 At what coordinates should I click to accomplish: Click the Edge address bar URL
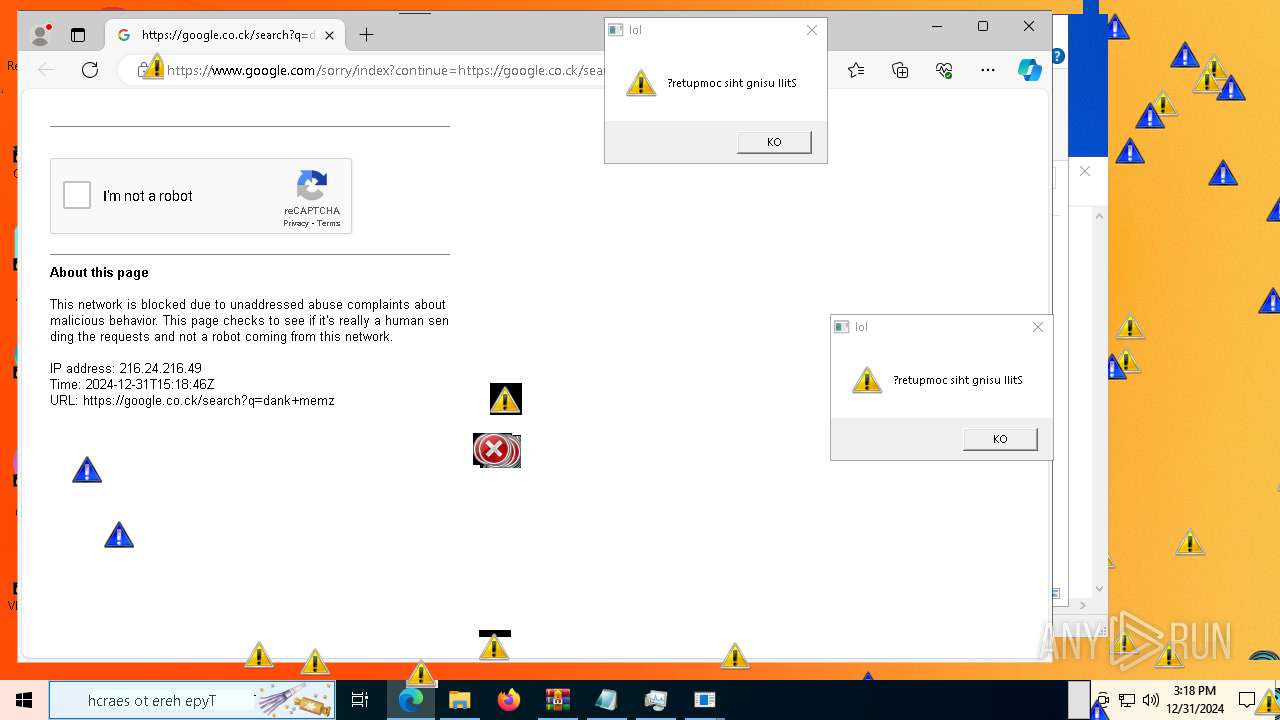pos(386,70)
